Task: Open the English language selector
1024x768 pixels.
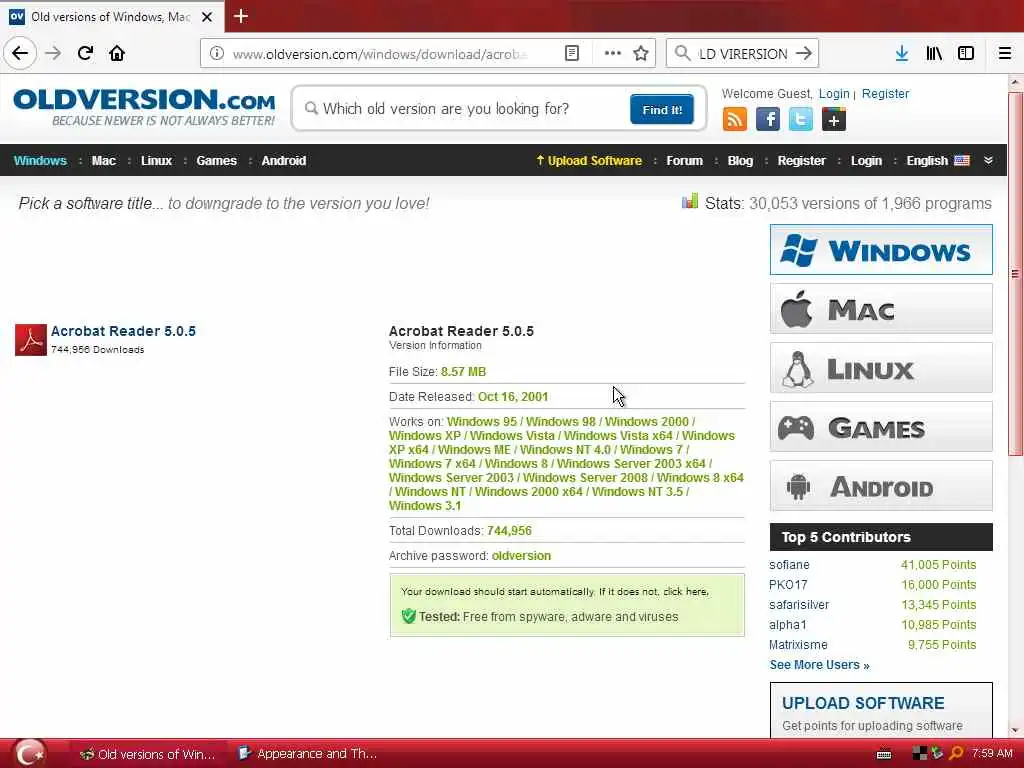Action: pos(938,161)
